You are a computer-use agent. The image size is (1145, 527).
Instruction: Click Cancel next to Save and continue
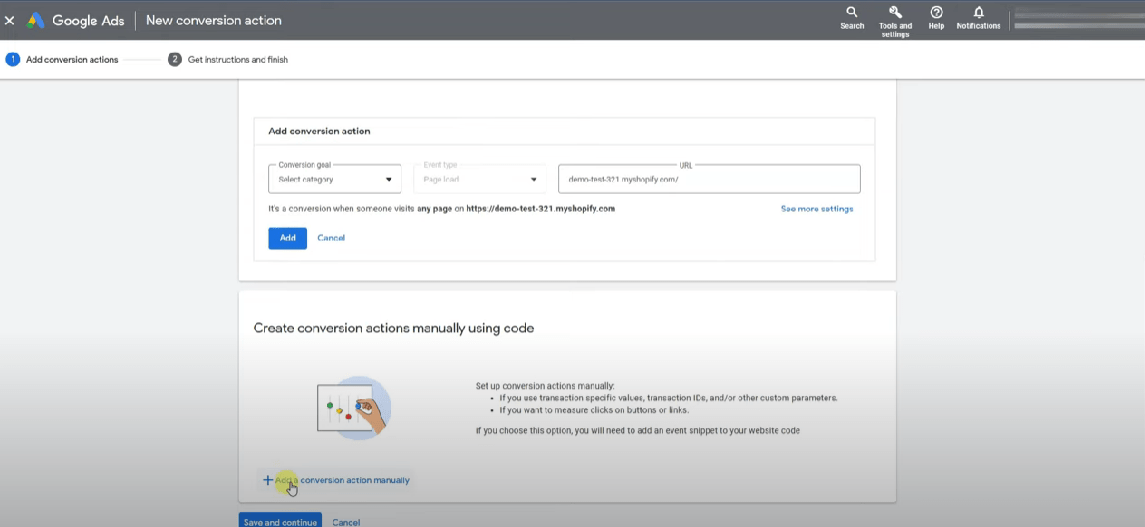pyautogui.click(x=346, y=521)
